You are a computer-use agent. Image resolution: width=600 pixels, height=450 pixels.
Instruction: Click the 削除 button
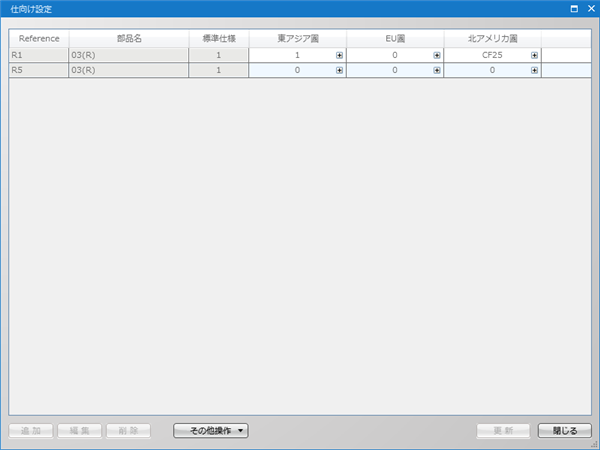point(128,431)
